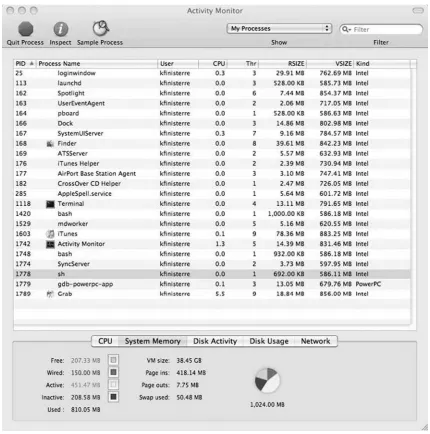Click the Page ins 418.14 MB value
This screenshot has width=430, height=434.
191,373
